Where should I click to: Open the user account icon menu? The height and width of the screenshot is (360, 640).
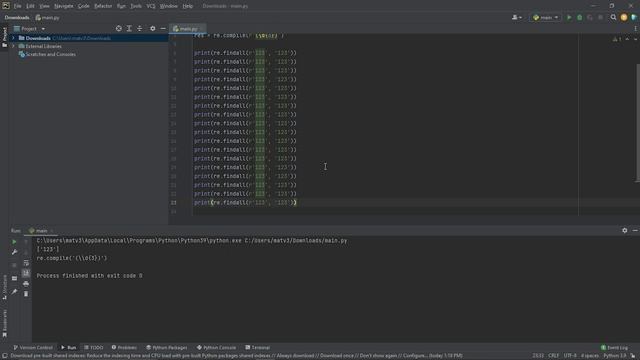517,18
